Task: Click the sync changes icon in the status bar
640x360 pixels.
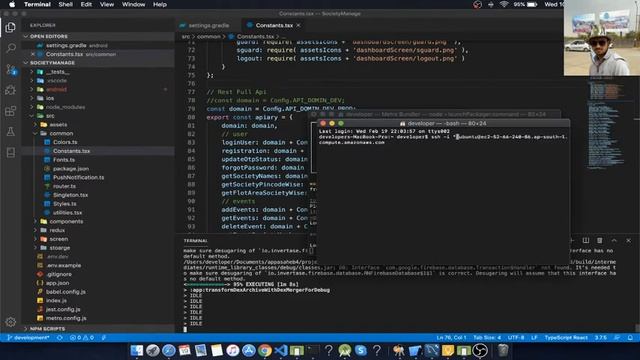Action: (x=60, y=338)
